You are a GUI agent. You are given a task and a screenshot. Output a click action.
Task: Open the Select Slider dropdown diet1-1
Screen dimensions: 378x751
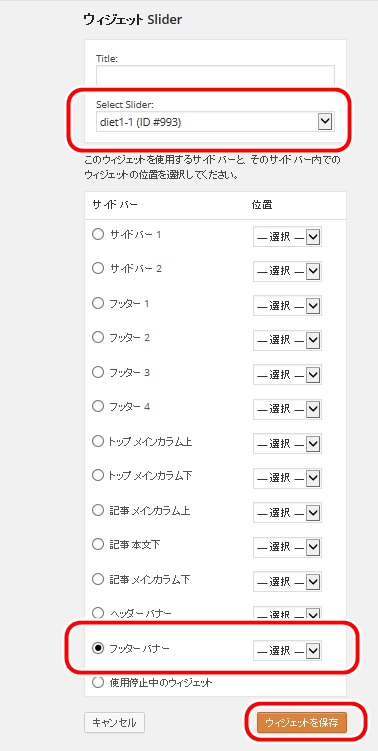215,122
